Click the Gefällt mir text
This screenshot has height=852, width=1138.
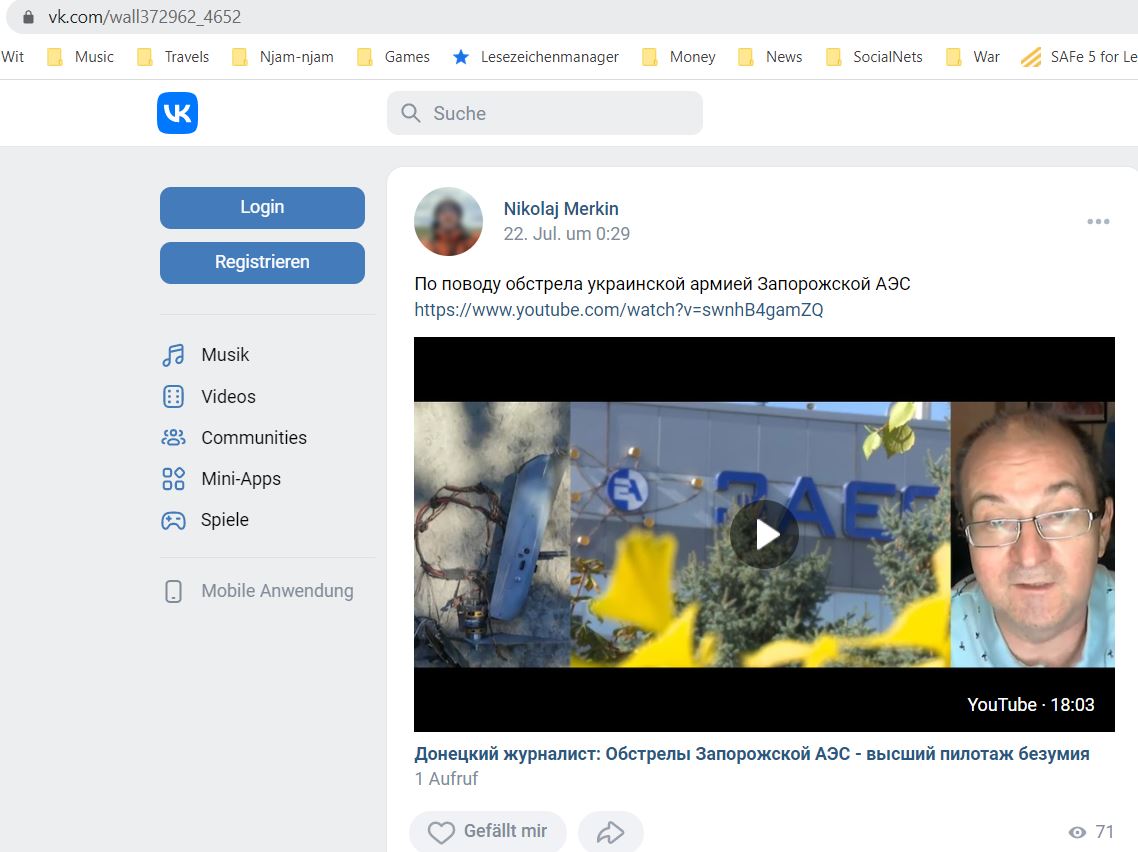[x=505, y=831]
